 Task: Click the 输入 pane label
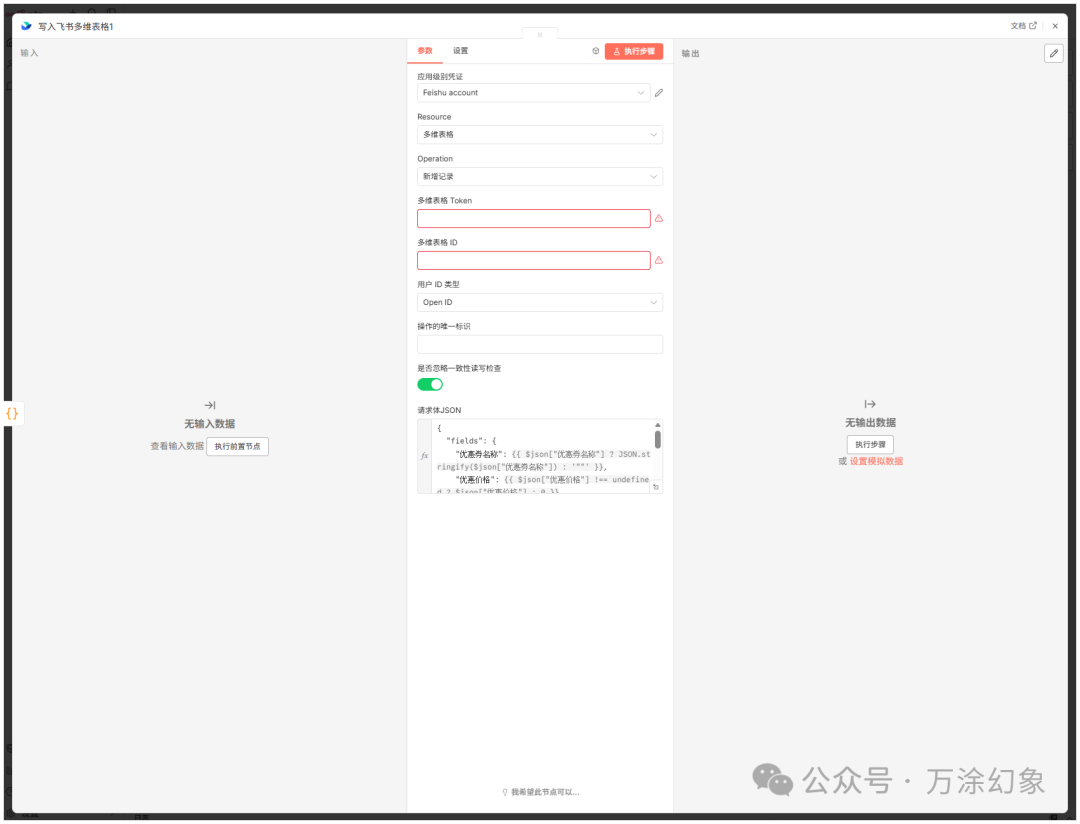(30, 53)
